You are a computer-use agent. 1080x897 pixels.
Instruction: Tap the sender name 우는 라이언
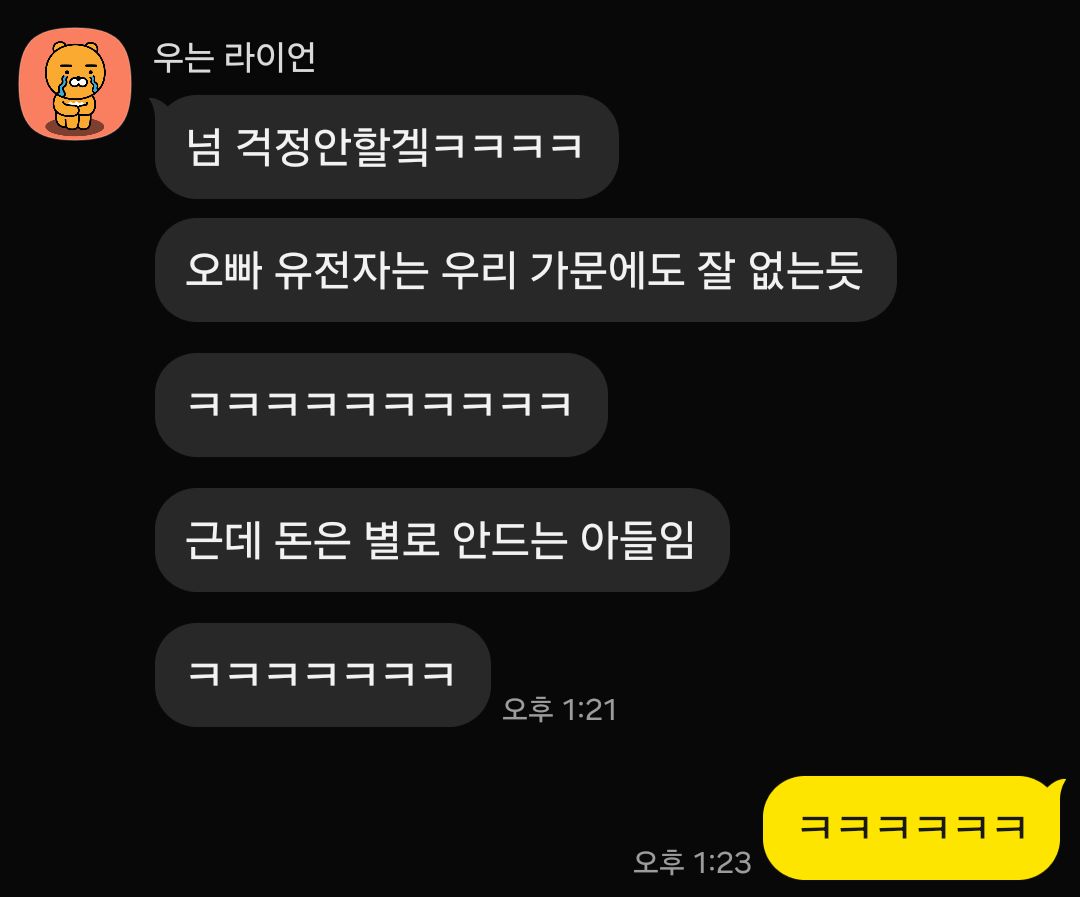tap(234, 57)
